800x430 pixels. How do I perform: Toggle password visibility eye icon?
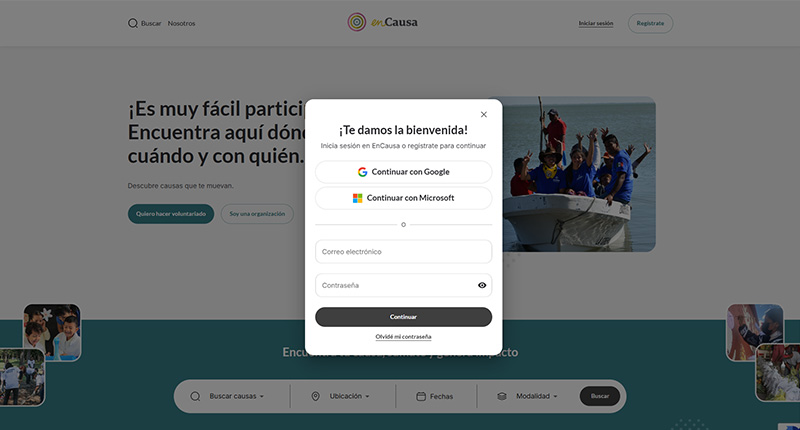482,286
